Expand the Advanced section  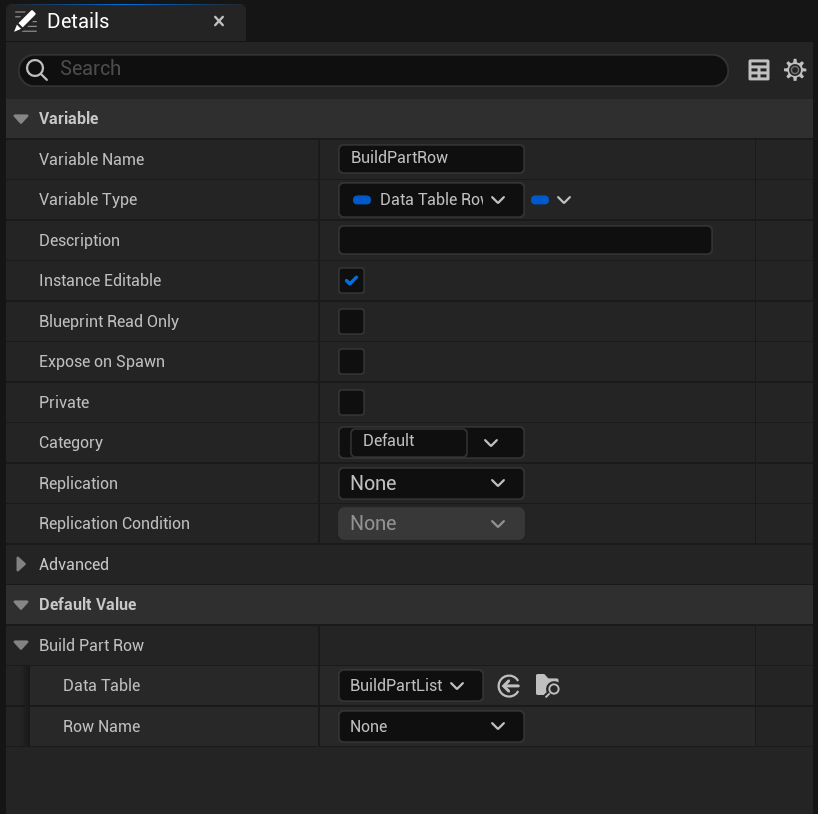tap(21, 565)
